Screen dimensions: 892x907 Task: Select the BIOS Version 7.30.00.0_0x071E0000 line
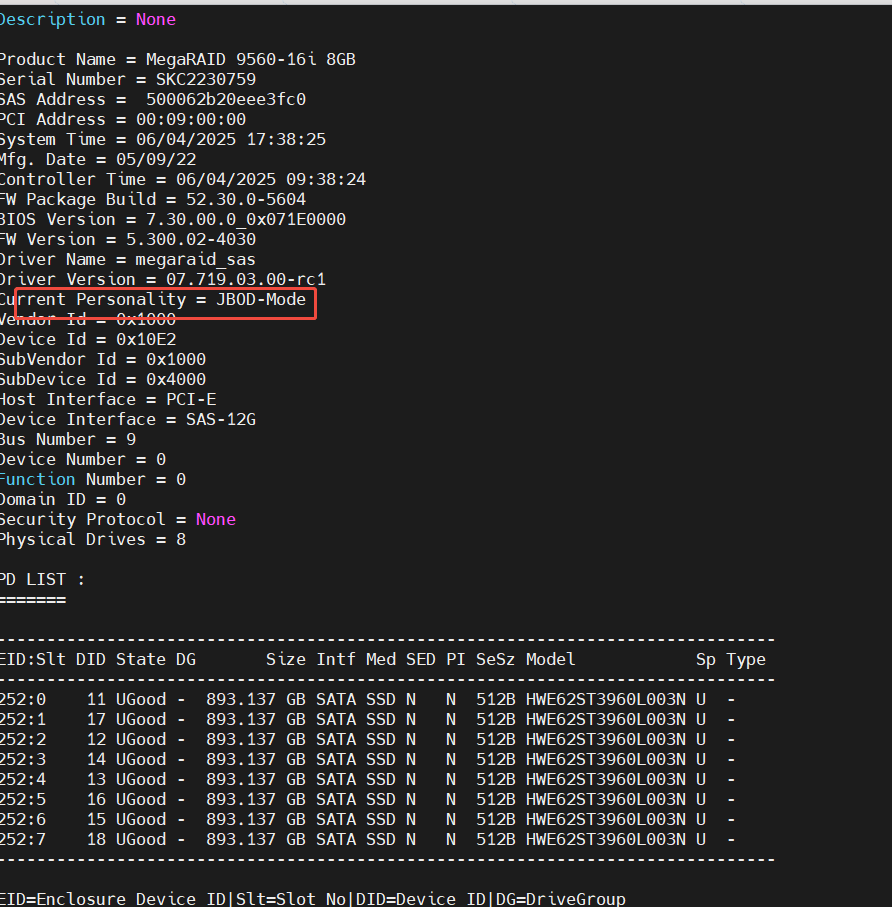coord(173,220)
